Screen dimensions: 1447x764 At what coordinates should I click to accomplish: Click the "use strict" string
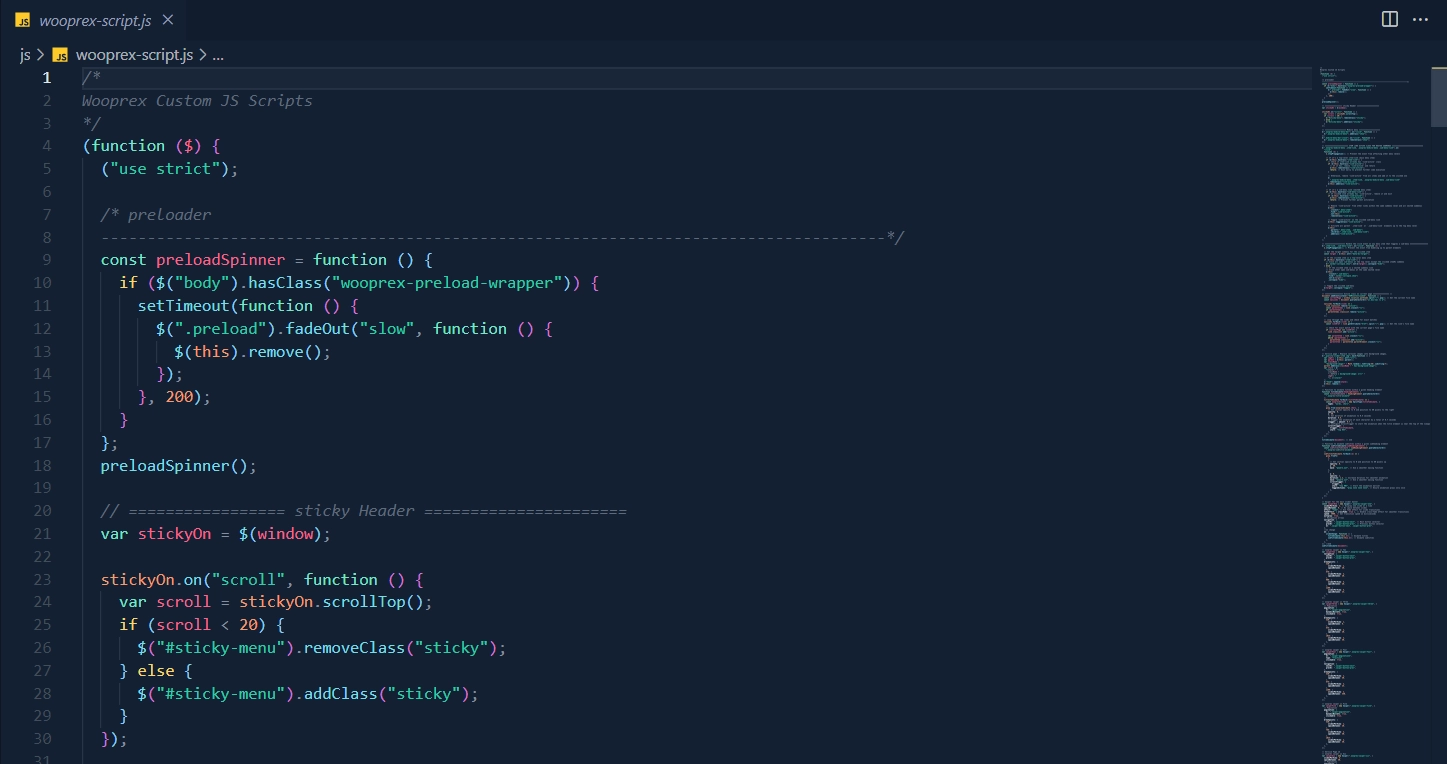pyautogui.click(x=165, y=169)
